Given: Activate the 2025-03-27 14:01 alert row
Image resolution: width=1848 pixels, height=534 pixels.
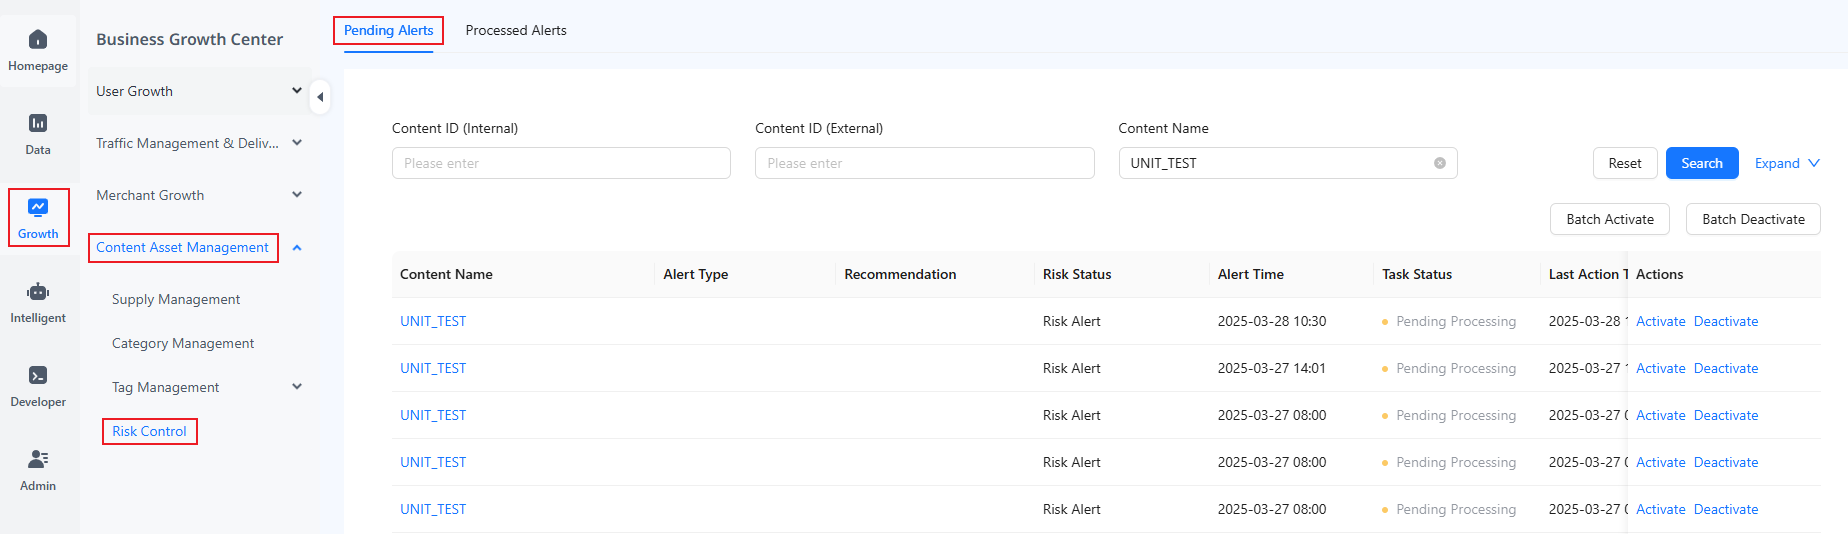Looking at the screenshot, I should [x=1660, y=368].
